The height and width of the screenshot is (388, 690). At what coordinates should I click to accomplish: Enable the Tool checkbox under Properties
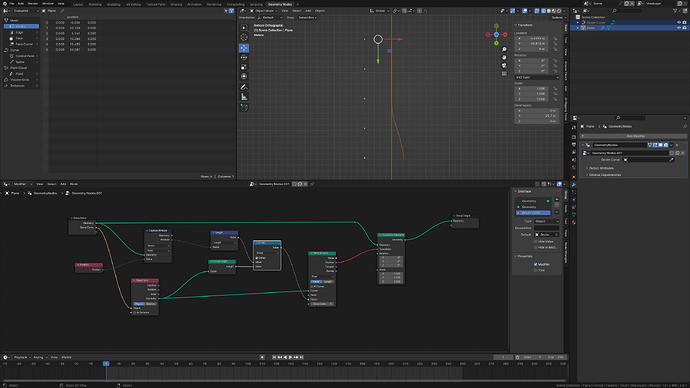pyautogui.click(x=536, y=270)
